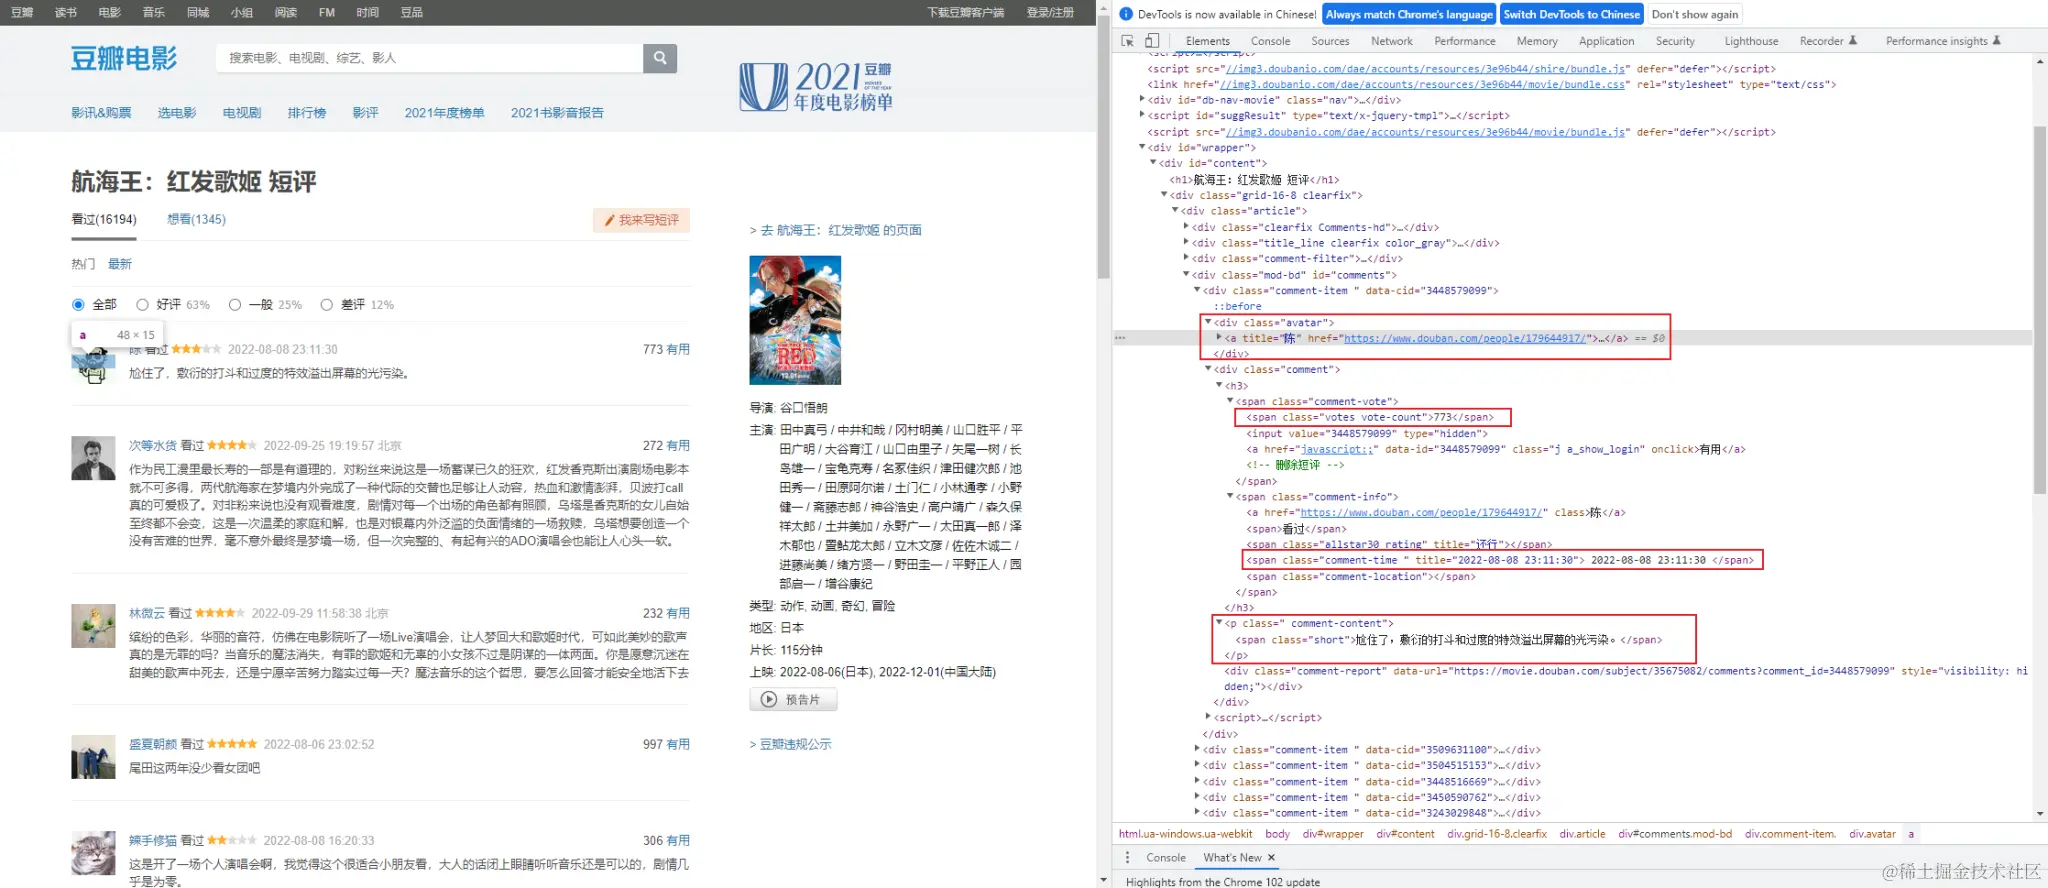The height and width of the screenshot is (888, 2048).
Task: Open the Lighthouse panel tab
Action: (x=1751, y=41)
